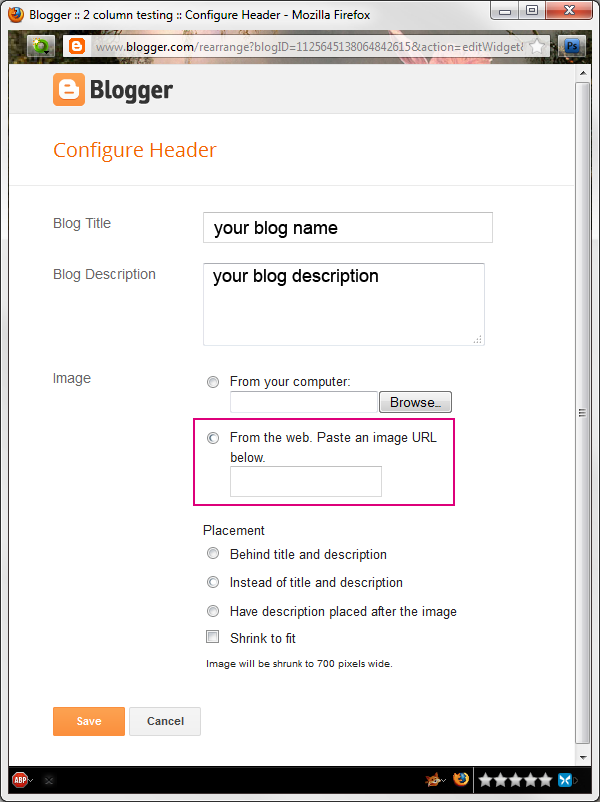Choose Instead of title and description placement

[213, 582]
